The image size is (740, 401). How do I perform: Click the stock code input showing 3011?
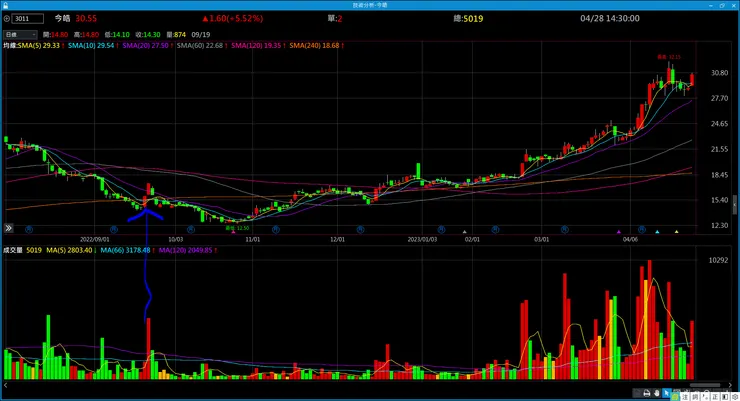point(28,18)
